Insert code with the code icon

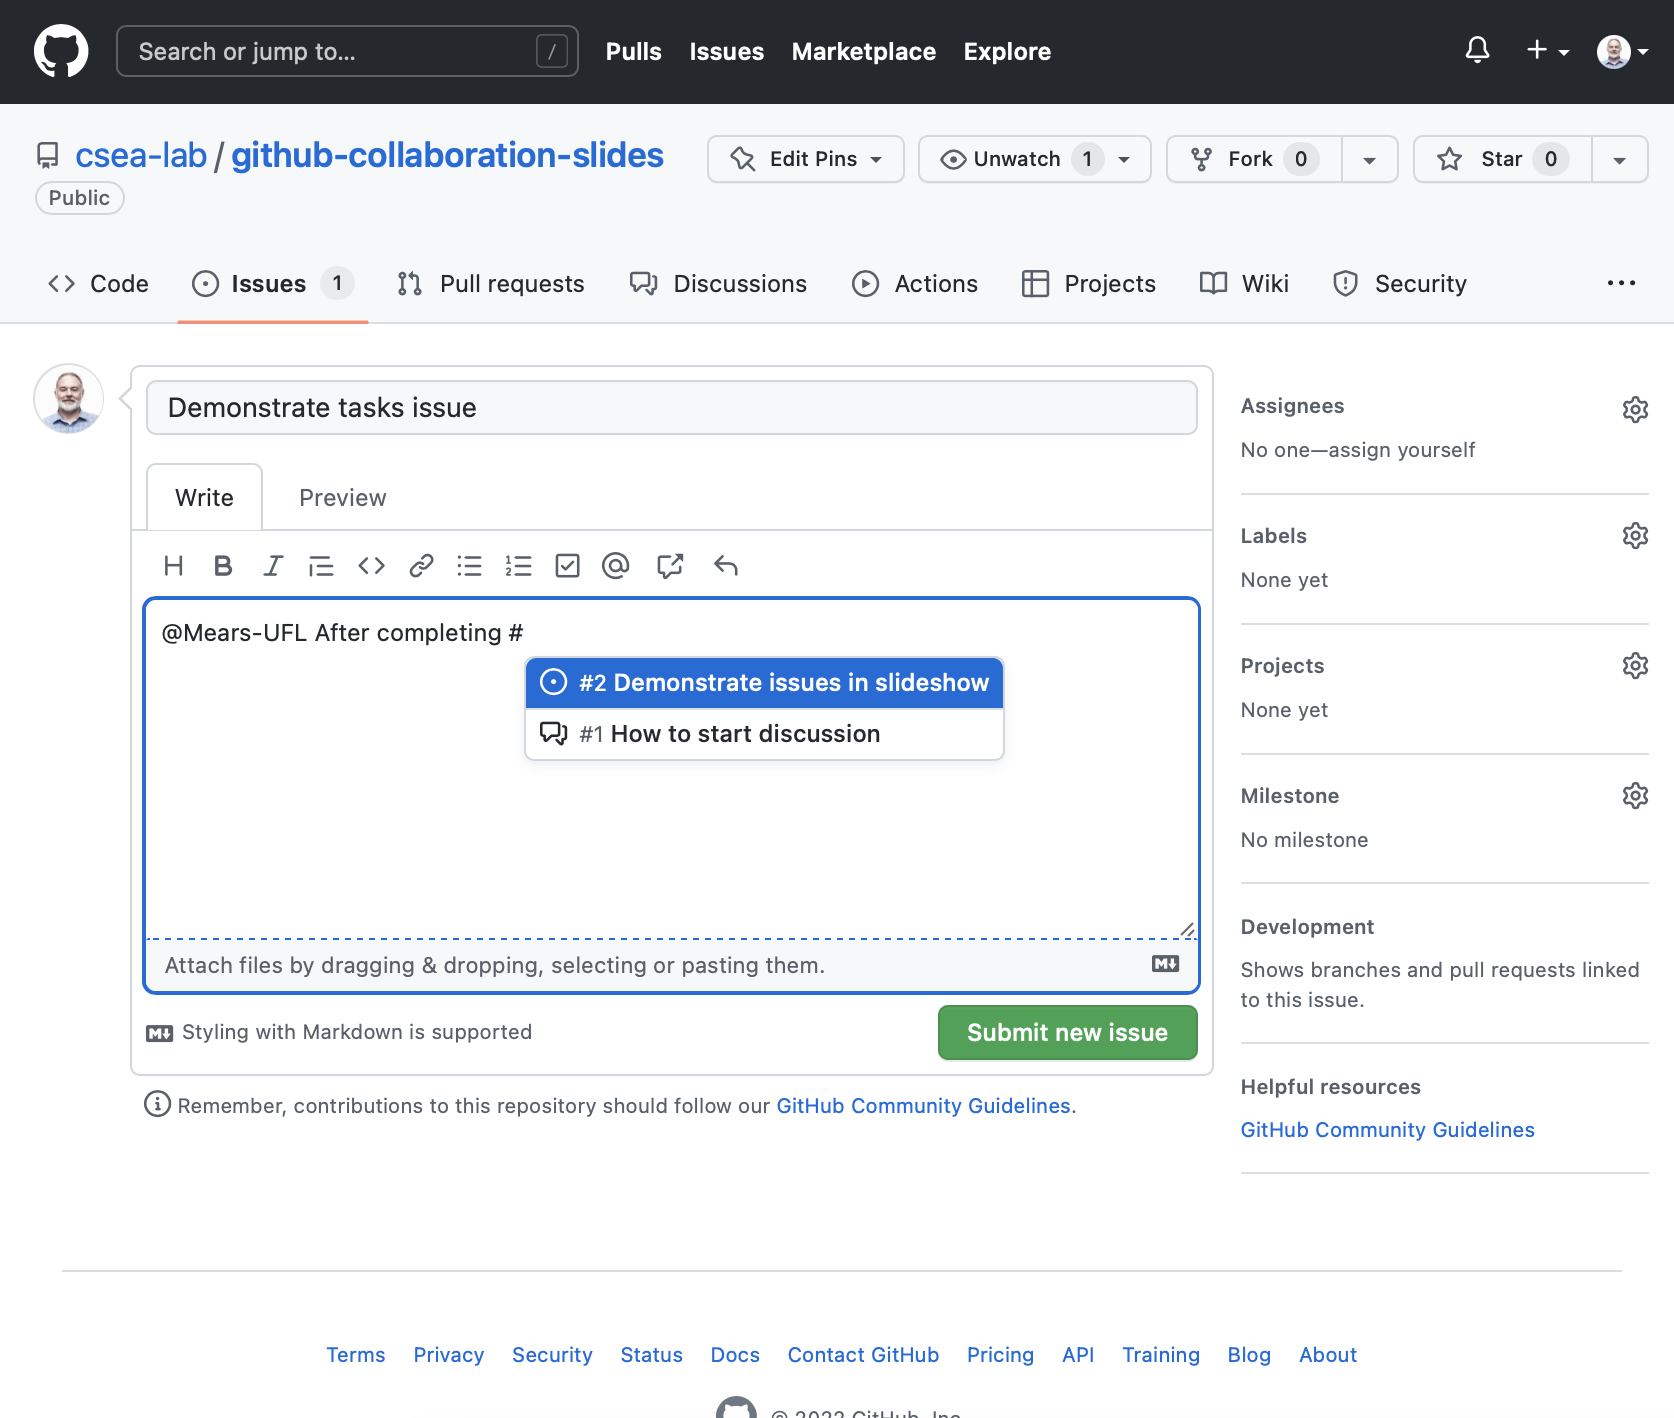coord(371,566)
